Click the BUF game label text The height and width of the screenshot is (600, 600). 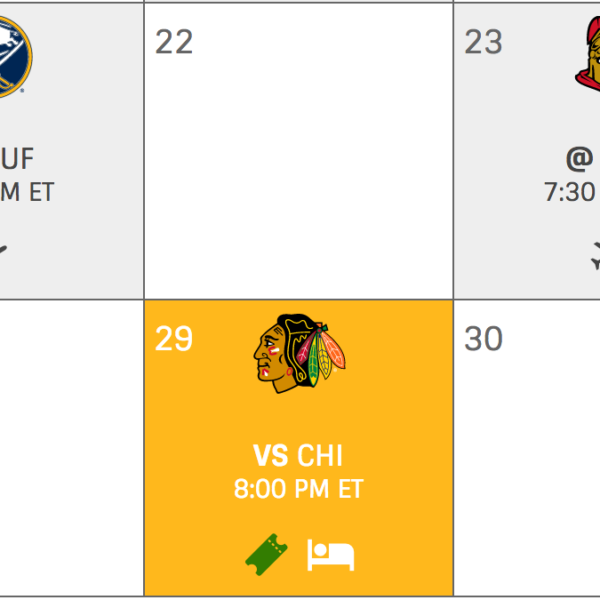tap(18, 158)
